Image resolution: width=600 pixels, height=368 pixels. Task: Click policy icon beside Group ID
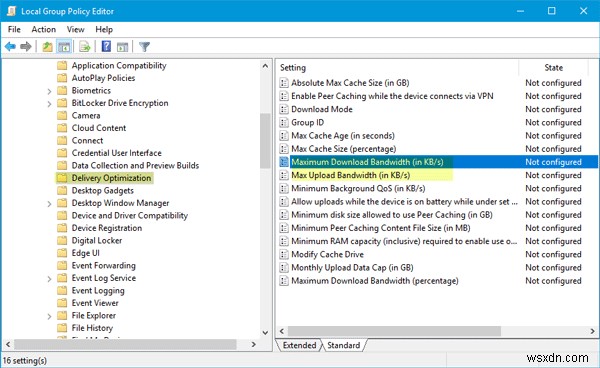[x=284, y=122]
